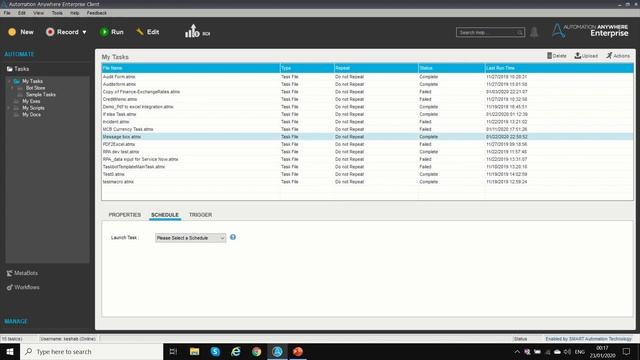The width and height of the screenshot is (640, 360).
Task: Select the Incident.atmx task
Action: pyautogui.click(x=367, y=122)
